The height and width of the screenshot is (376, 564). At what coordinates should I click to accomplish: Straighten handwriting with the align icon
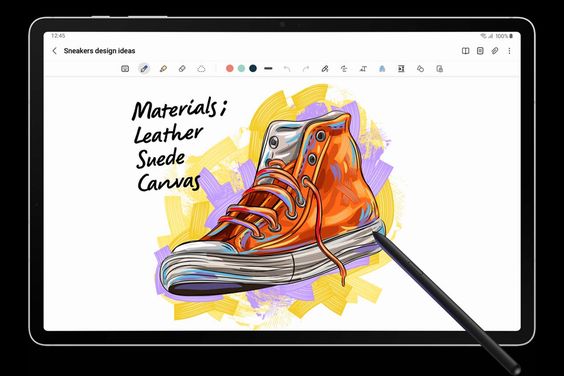344,68
